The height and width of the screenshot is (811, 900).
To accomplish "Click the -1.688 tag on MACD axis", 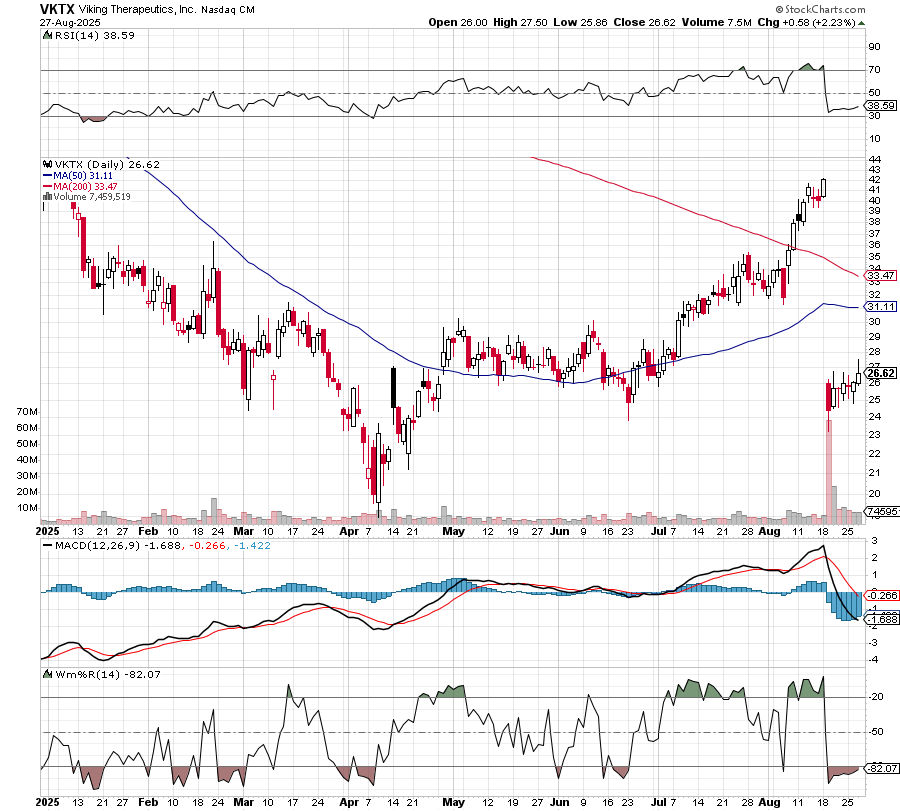I will (x=882, y=619).
